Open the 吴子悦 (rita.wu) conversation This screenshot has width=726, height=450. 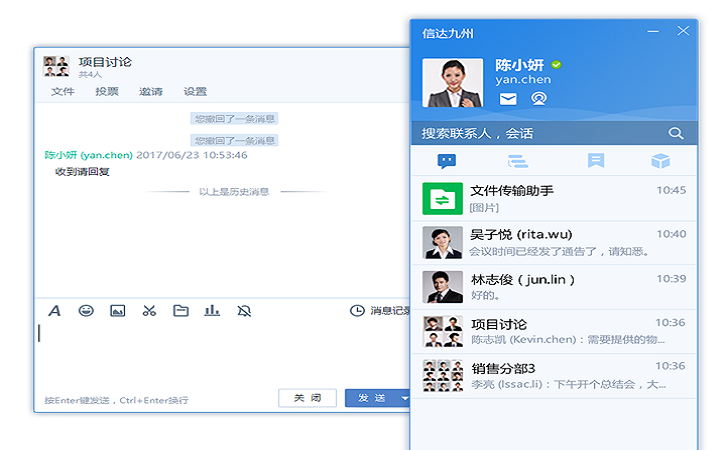554,242
